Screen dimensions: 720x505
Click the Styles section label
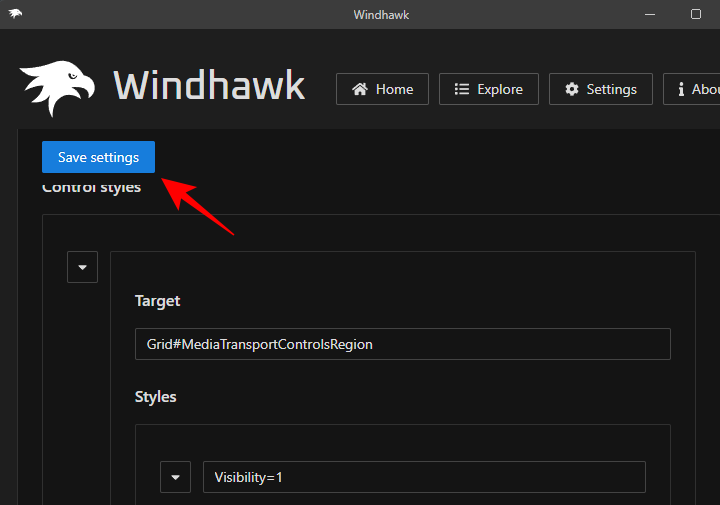(155, 397)
